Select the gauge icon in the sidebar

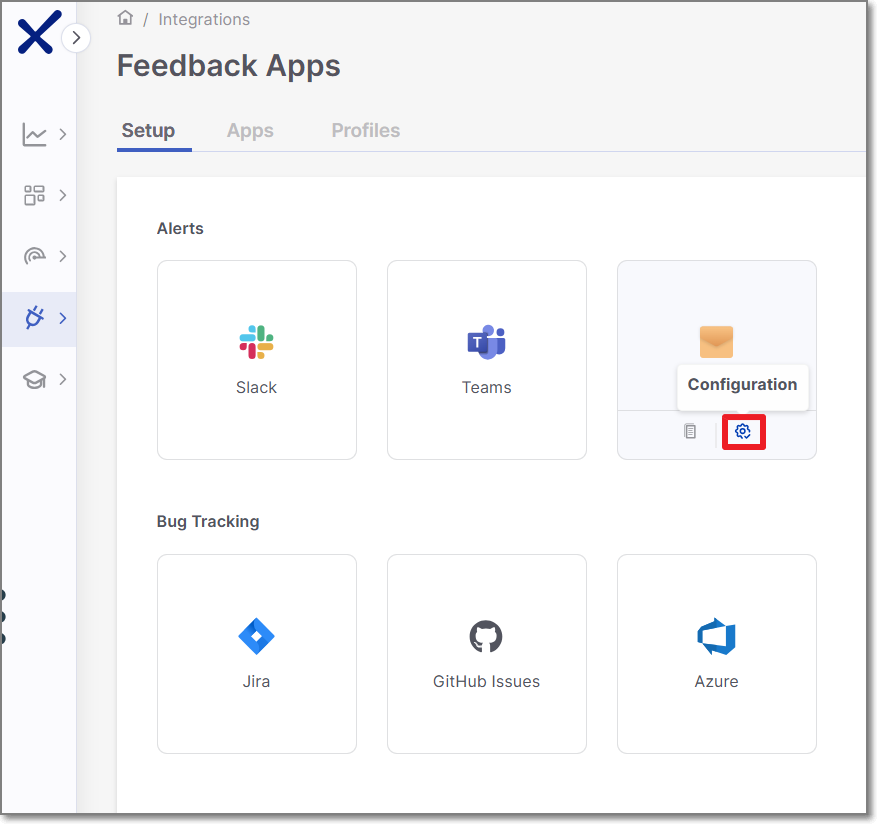click(x=35, y=256)
